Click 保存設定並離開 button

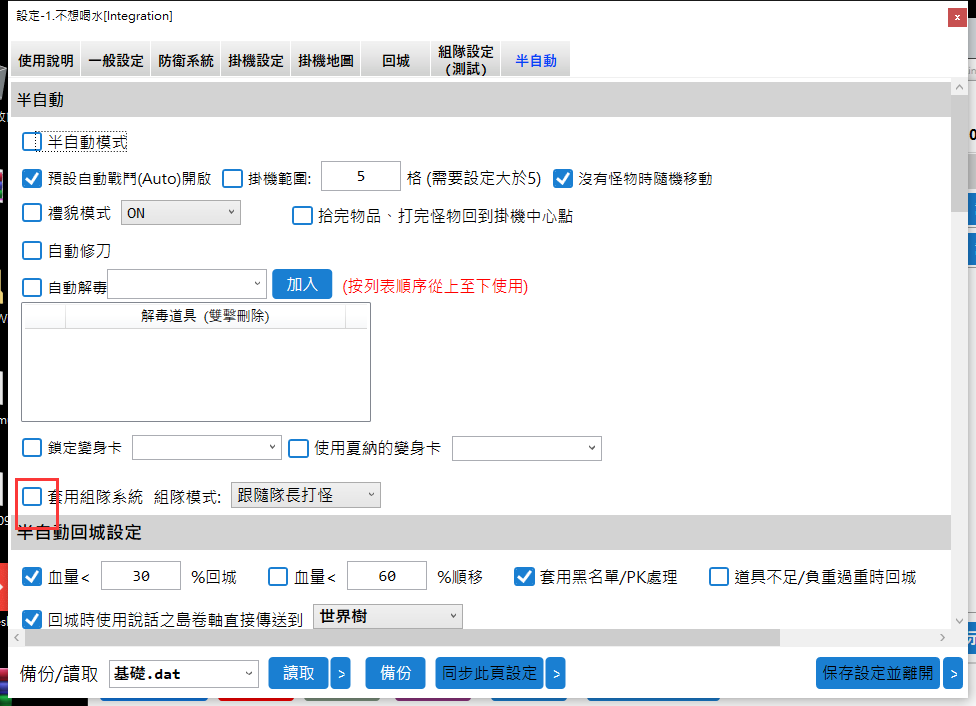click(x=878, y=673)
